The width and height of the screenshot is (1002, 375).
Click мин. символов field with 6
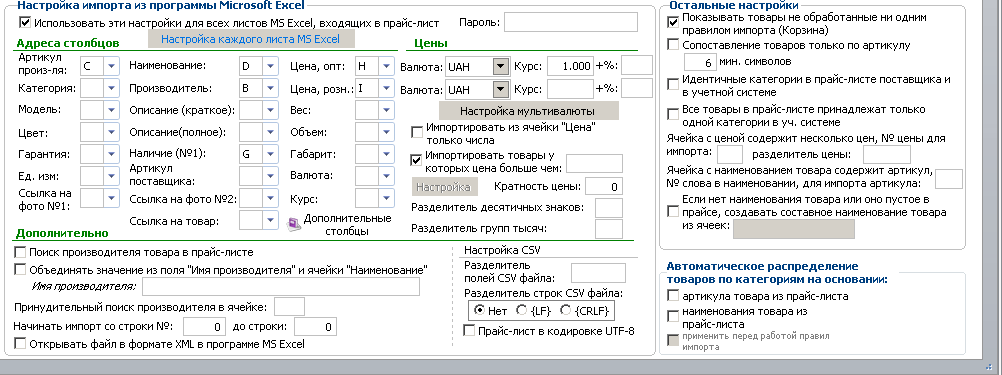699,62
